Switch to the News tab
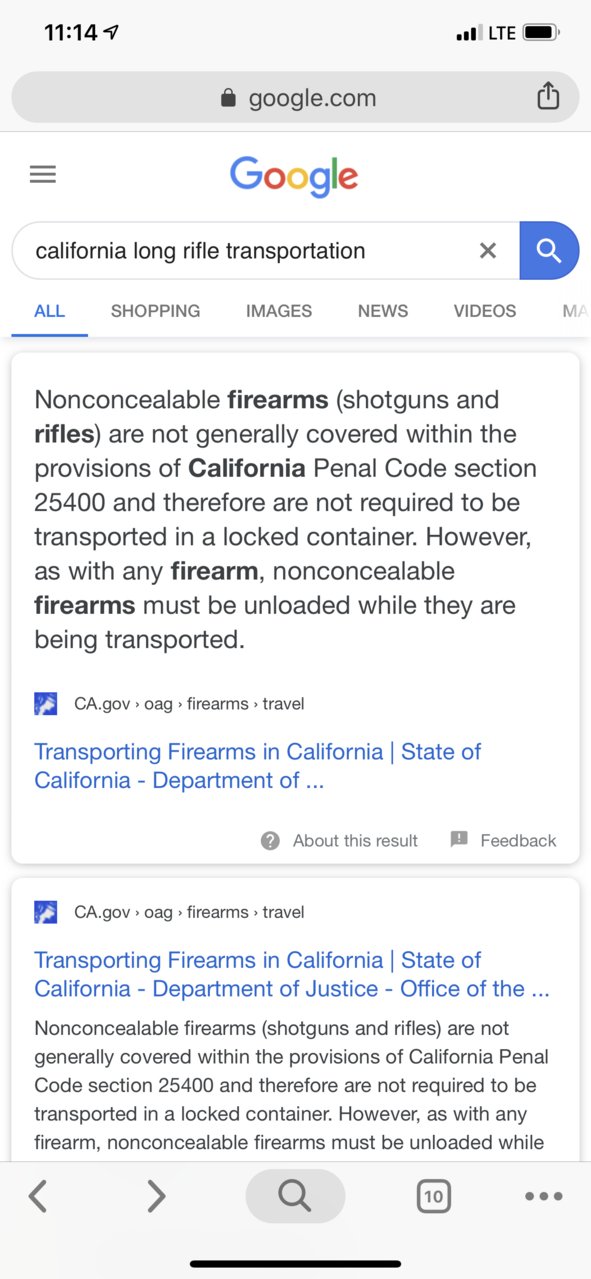This screenshot has height=1279, width=591. [383, 311]
